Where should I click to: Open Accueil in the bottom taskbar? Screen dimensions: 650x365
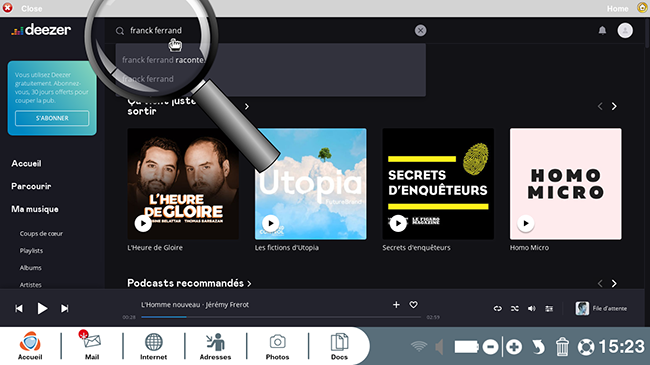click(30, 346)
